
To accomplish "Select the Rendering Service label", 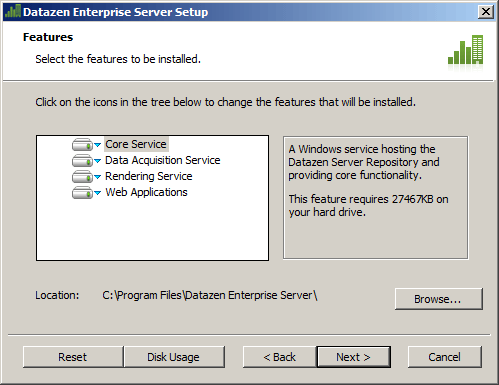I will tap(149, 176).
